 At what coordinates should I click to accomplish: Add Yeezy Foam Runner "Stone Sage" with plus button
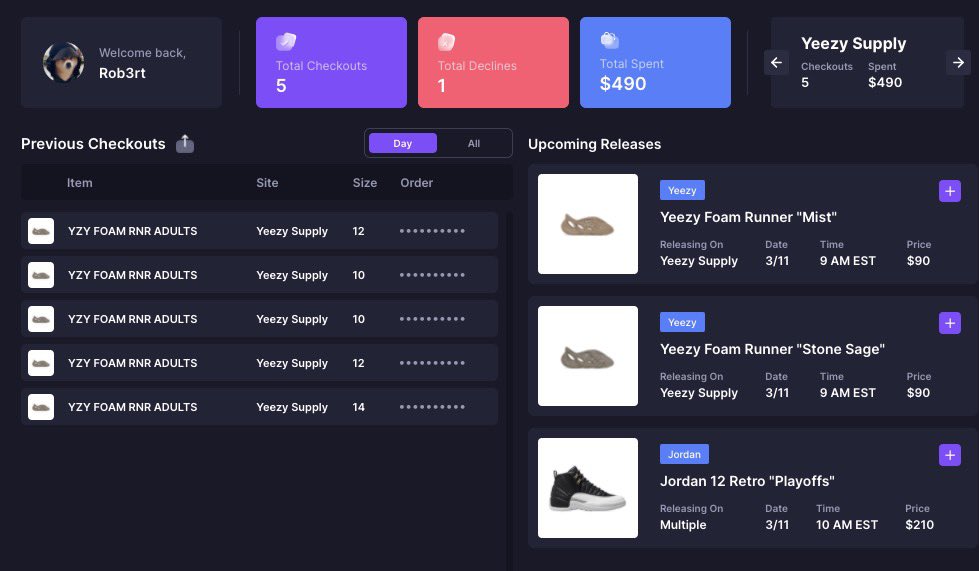tap(950, 323)
